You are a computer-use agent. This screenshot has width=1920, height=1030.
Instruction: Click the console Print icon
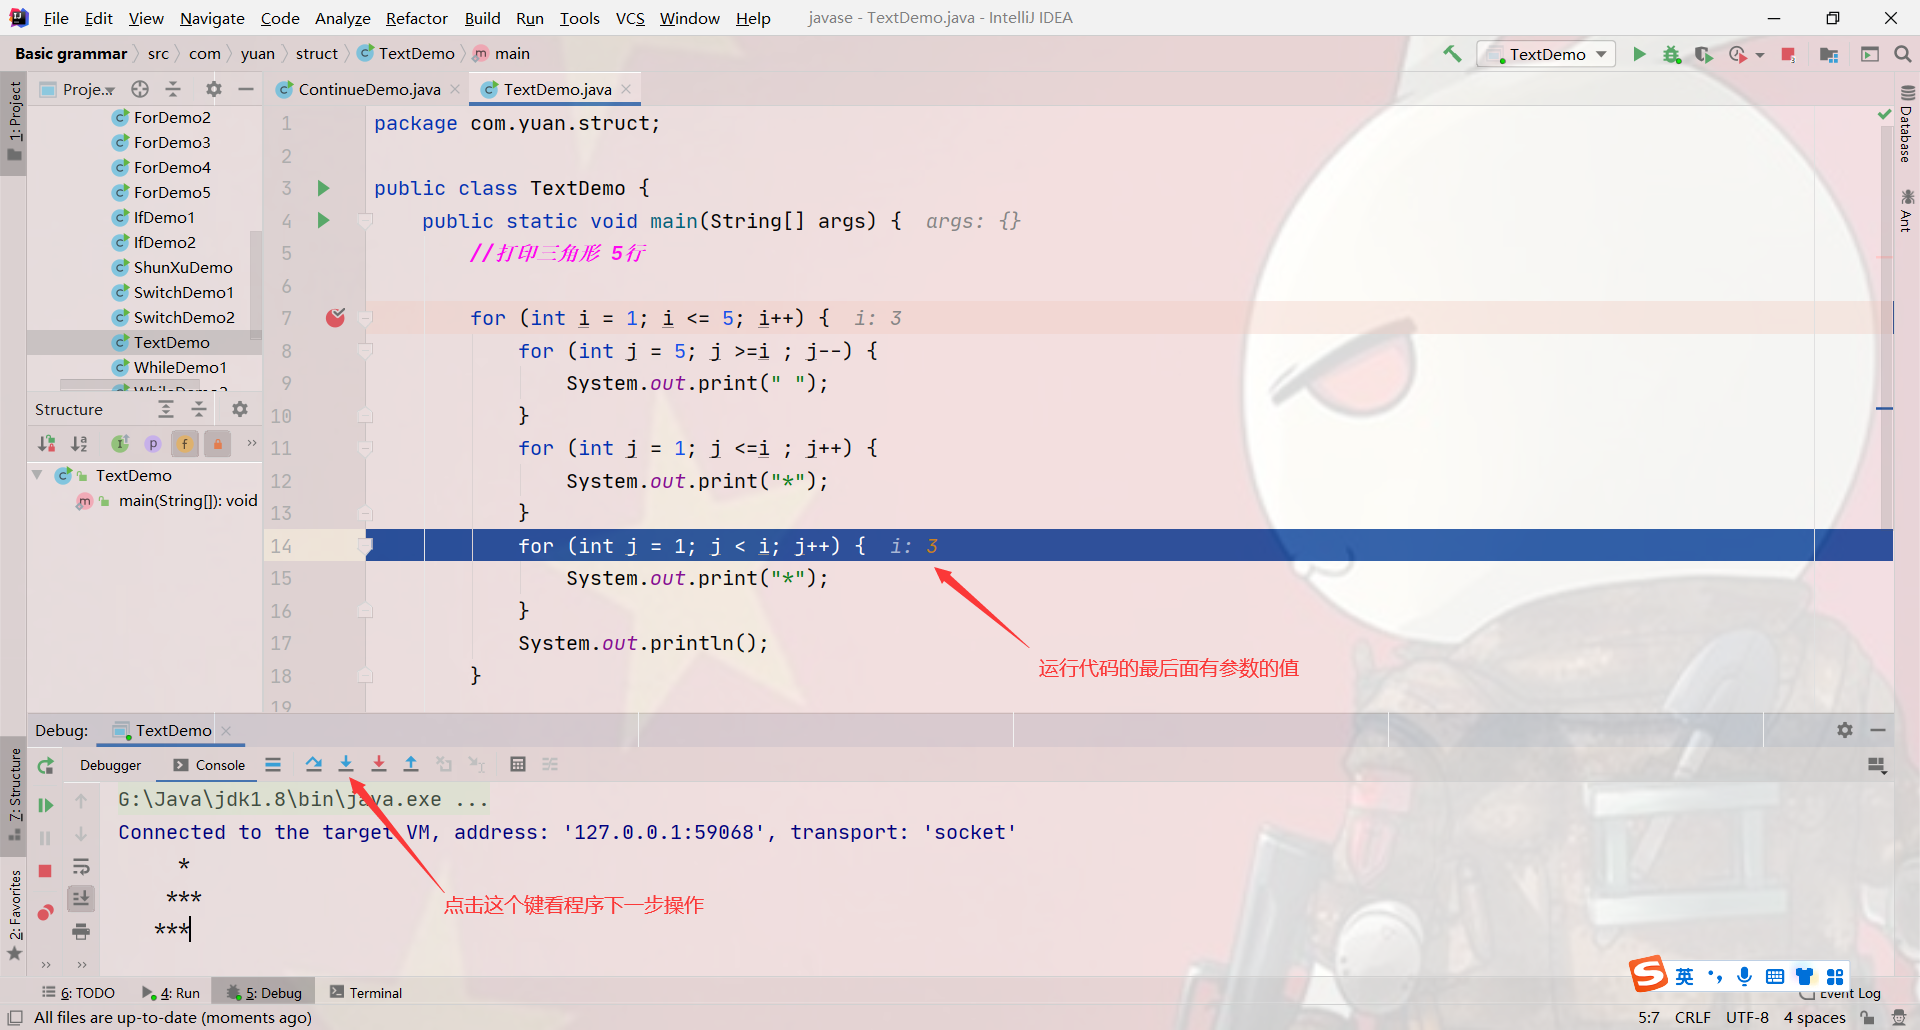tap(81, 932)
